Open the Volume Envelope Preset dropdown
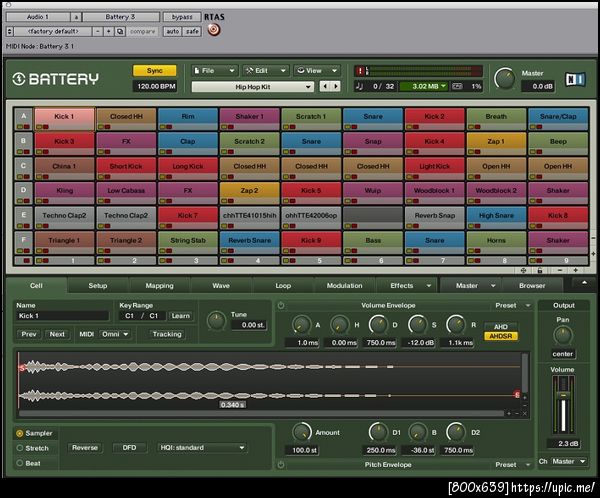Image resolution: width=600 pixels, height=498 pixels. point(512,305)
